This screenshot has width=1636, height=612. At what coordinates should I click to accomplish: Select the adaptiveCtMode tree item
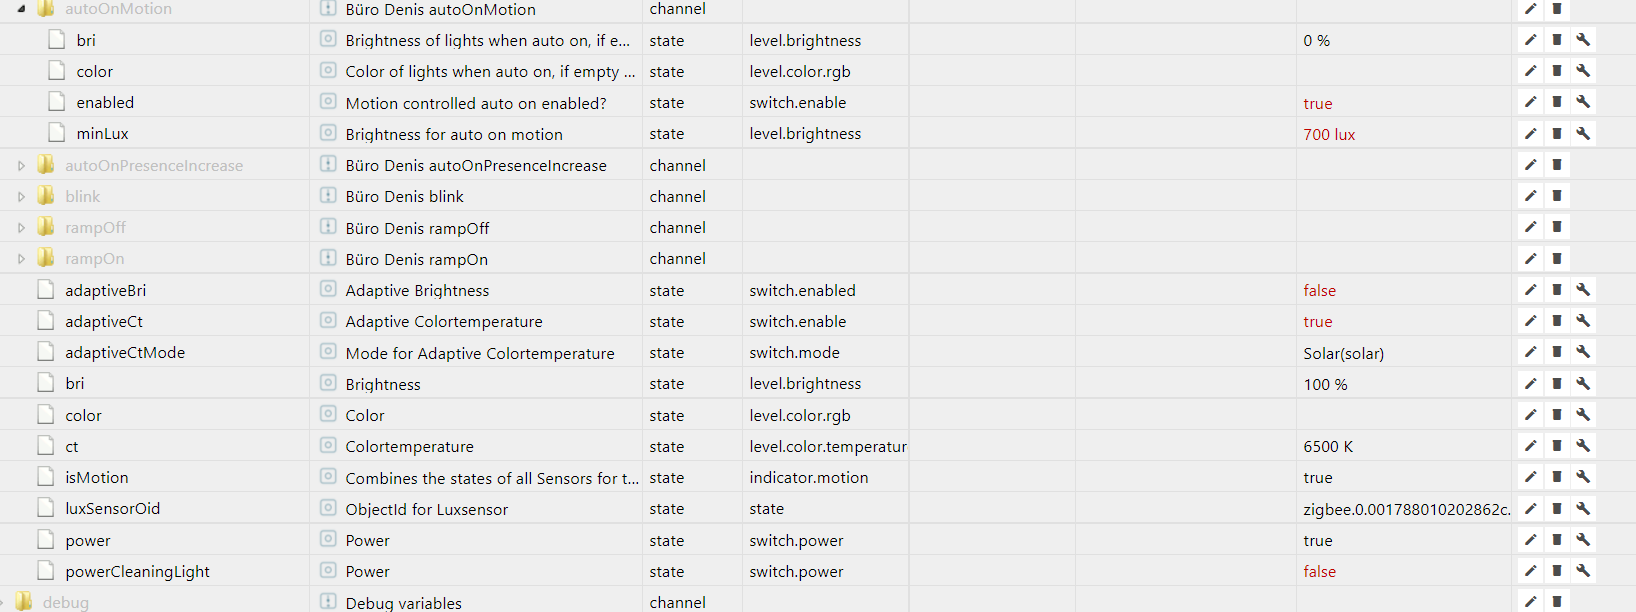[x=125, y=352]
